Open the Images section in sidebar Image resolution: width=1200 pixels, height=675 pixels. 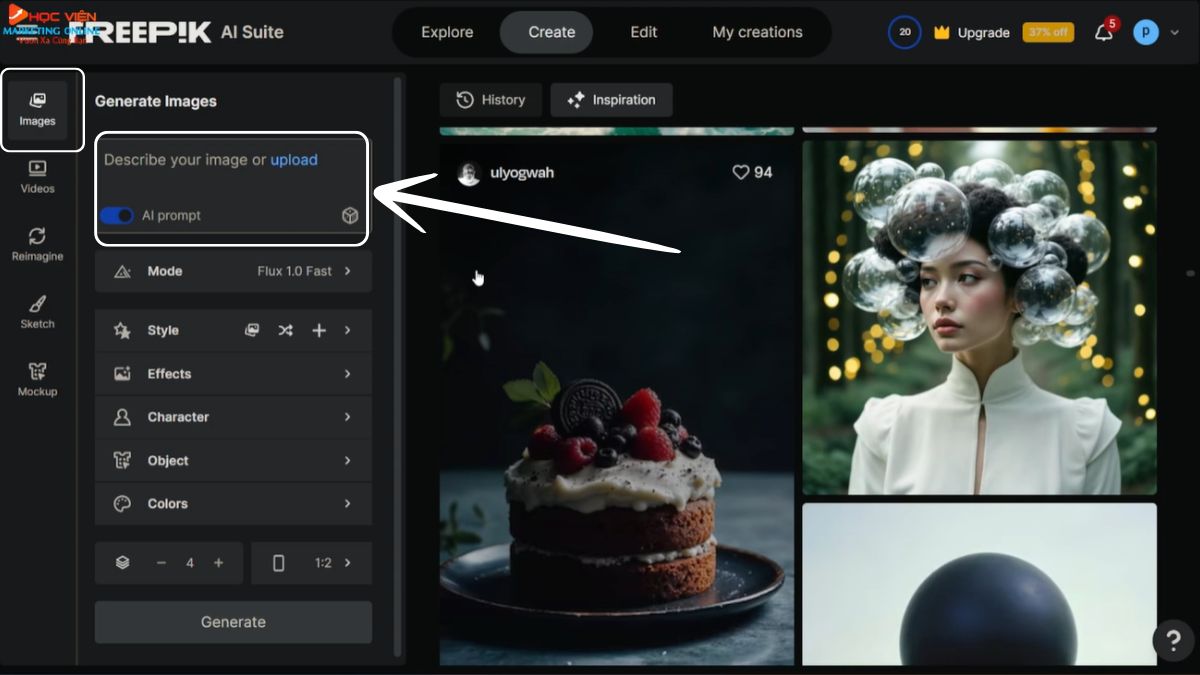[x=38, y=110]
